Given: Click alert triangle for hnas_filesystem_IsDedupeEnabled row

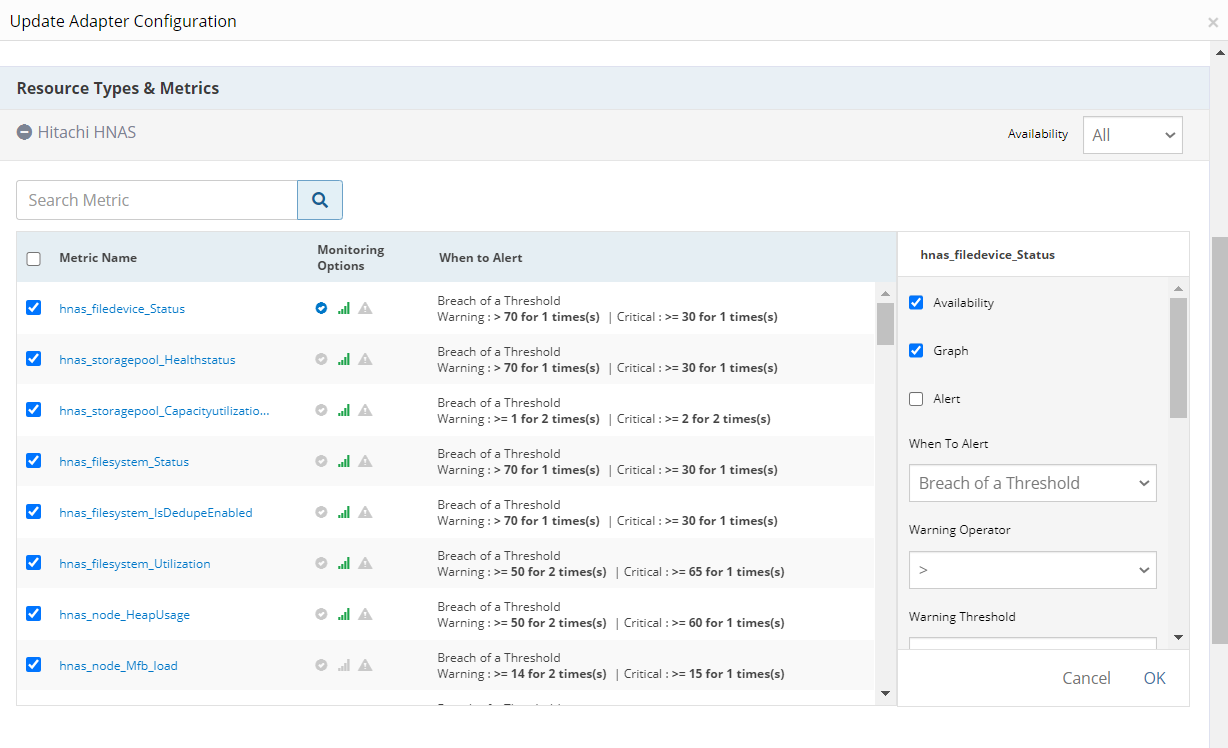Looking at the screenshot, I should [x=365, y=512].
